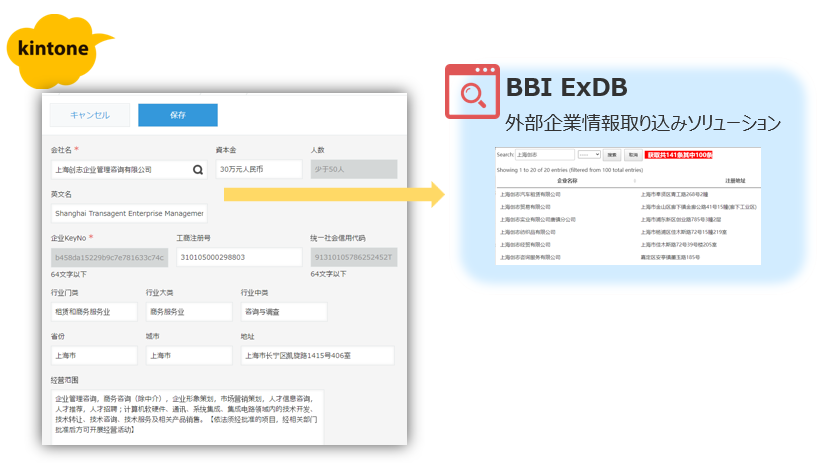Select the first company row in the results table
Screen dimensions: 821x474
click(x=534, y=194)
